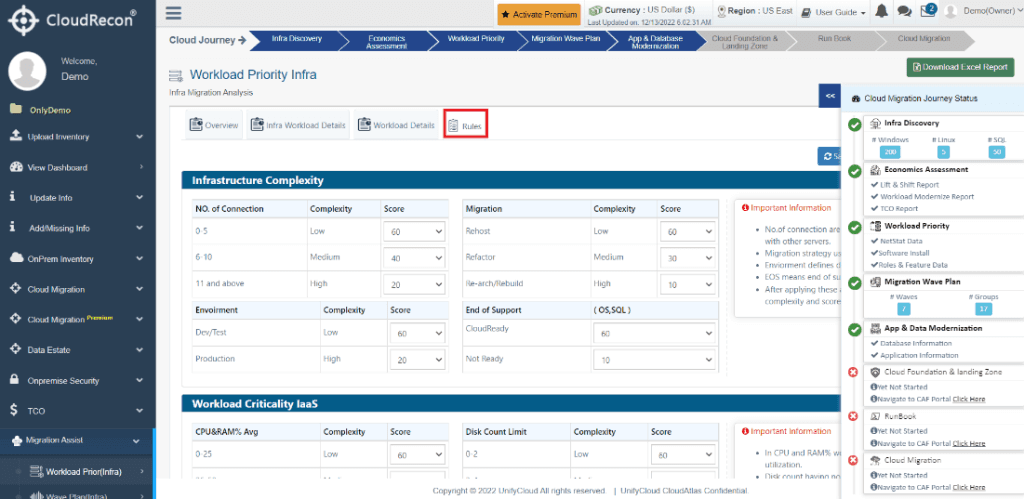The image size is (1024, 499).
Task: Click the Data Estate icon
Action: (x=16, y=349)
